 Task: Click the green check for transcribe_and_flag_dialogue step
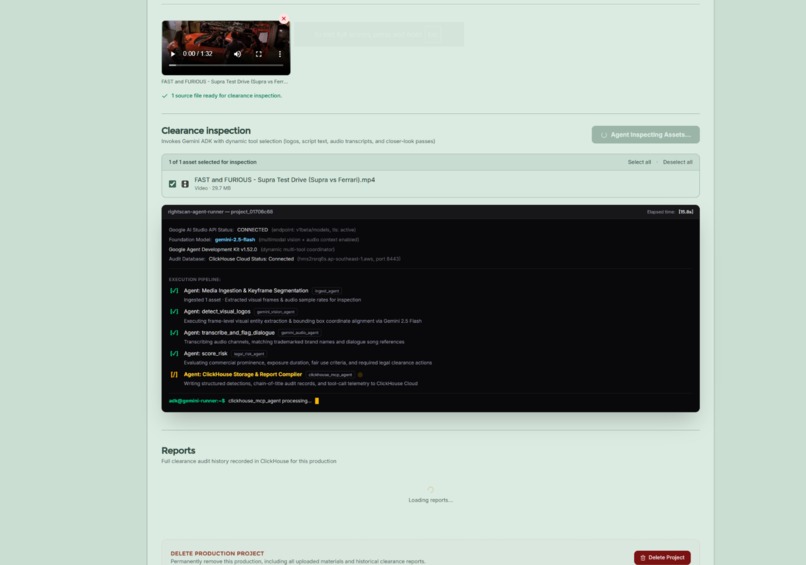pyautogui.click(x=174, y=333)
